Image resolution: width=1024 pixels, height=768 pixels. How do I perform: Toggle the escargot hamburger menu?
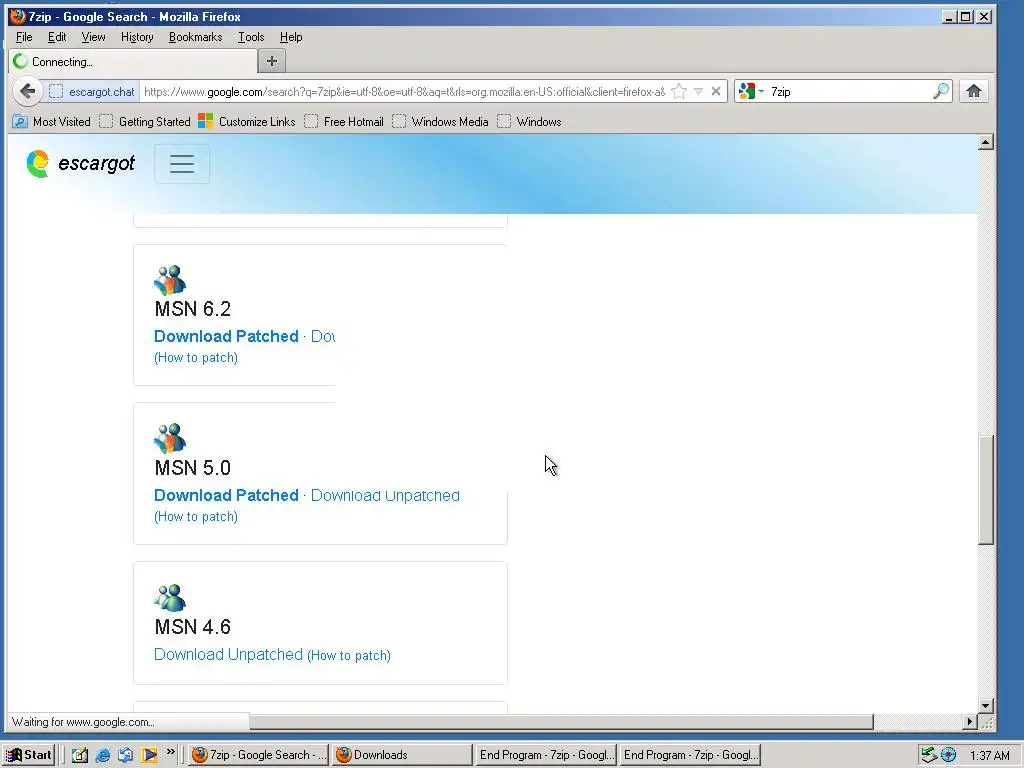tap(182, 163)
